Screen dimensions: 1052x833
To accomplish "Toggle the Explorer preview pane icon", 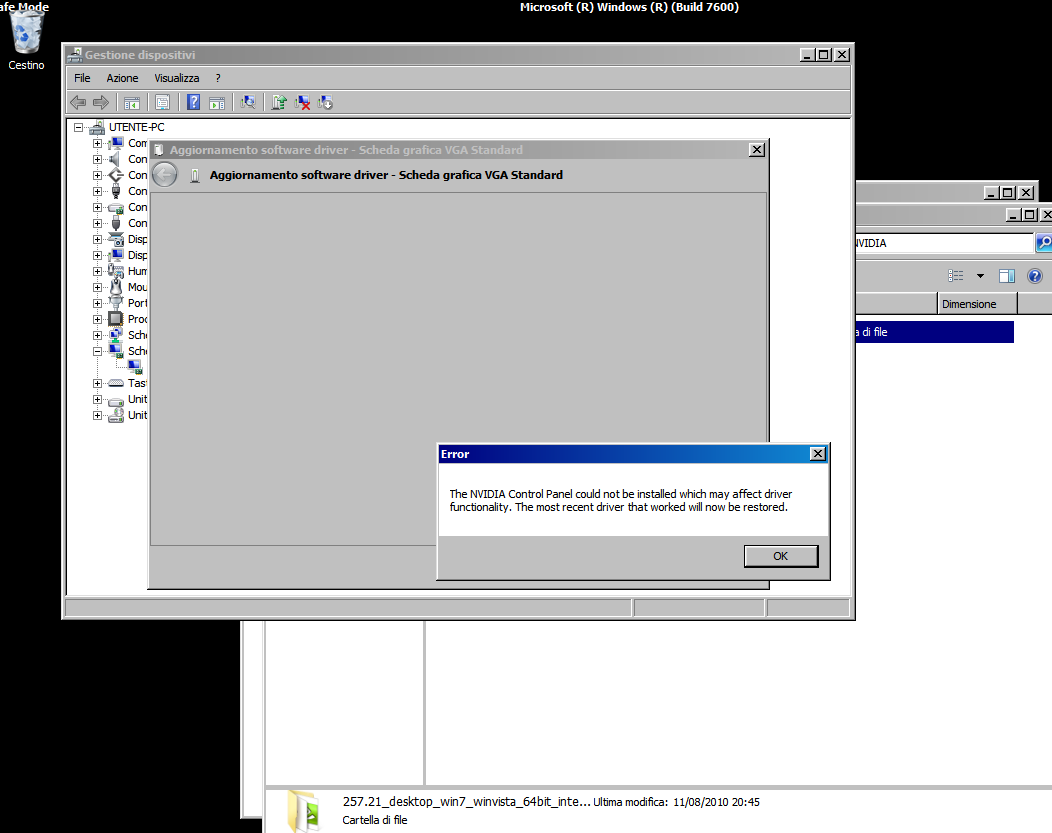I will (1007, 276).
